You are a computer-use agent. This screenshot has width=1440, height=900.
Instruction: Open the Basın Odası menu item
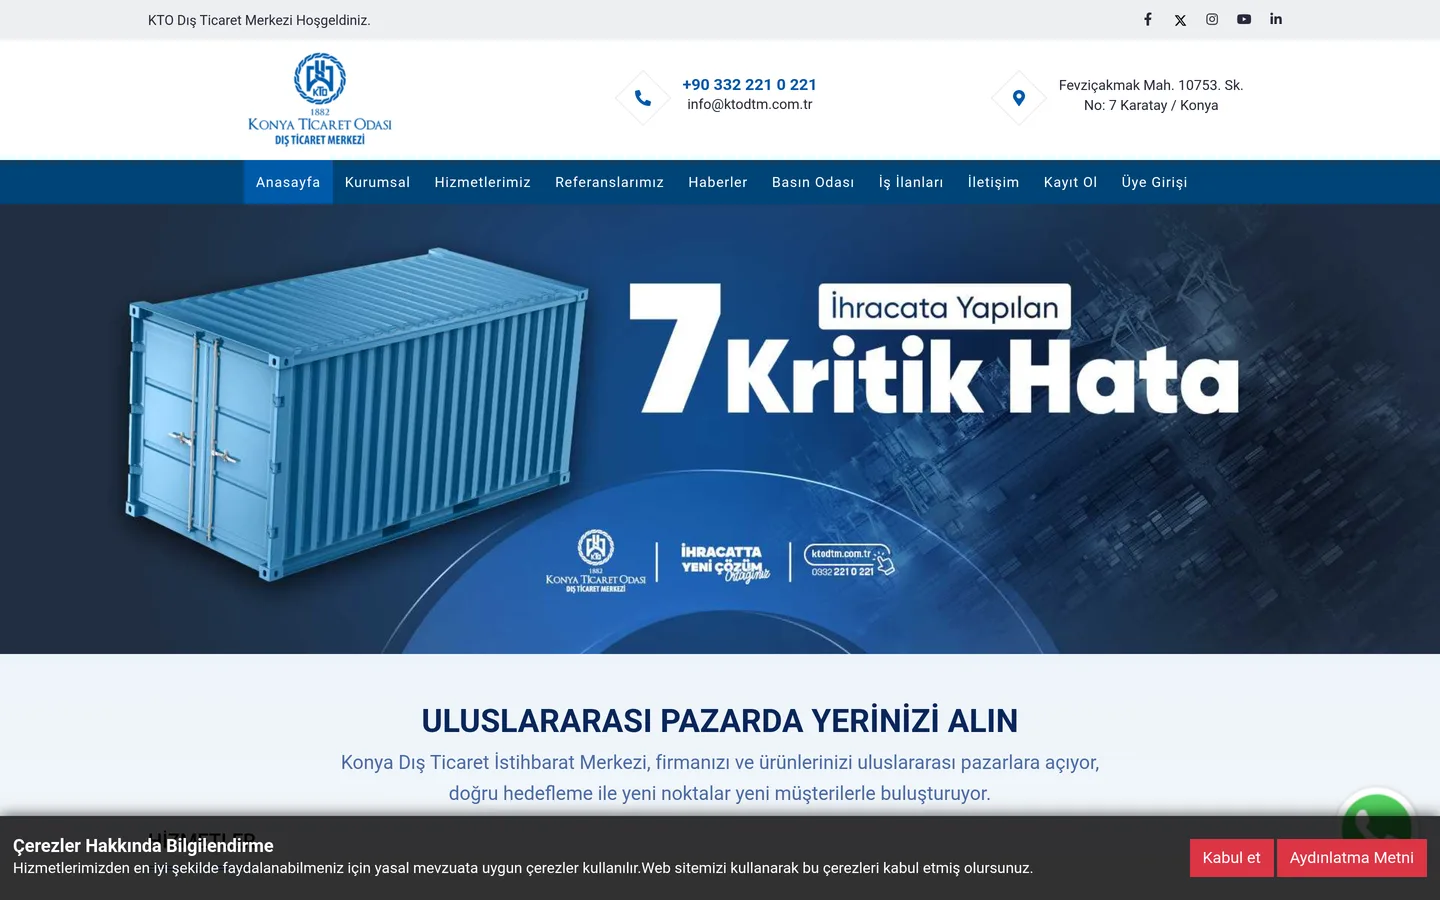click(813, 182)
